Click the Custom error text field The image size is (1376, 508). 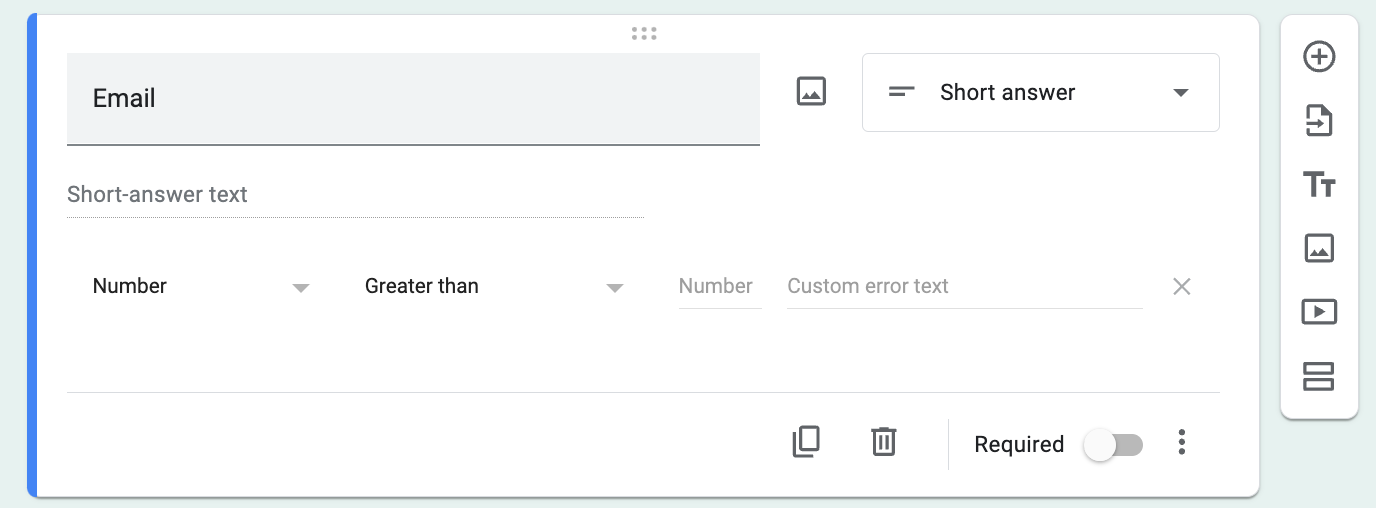[964, 287]
